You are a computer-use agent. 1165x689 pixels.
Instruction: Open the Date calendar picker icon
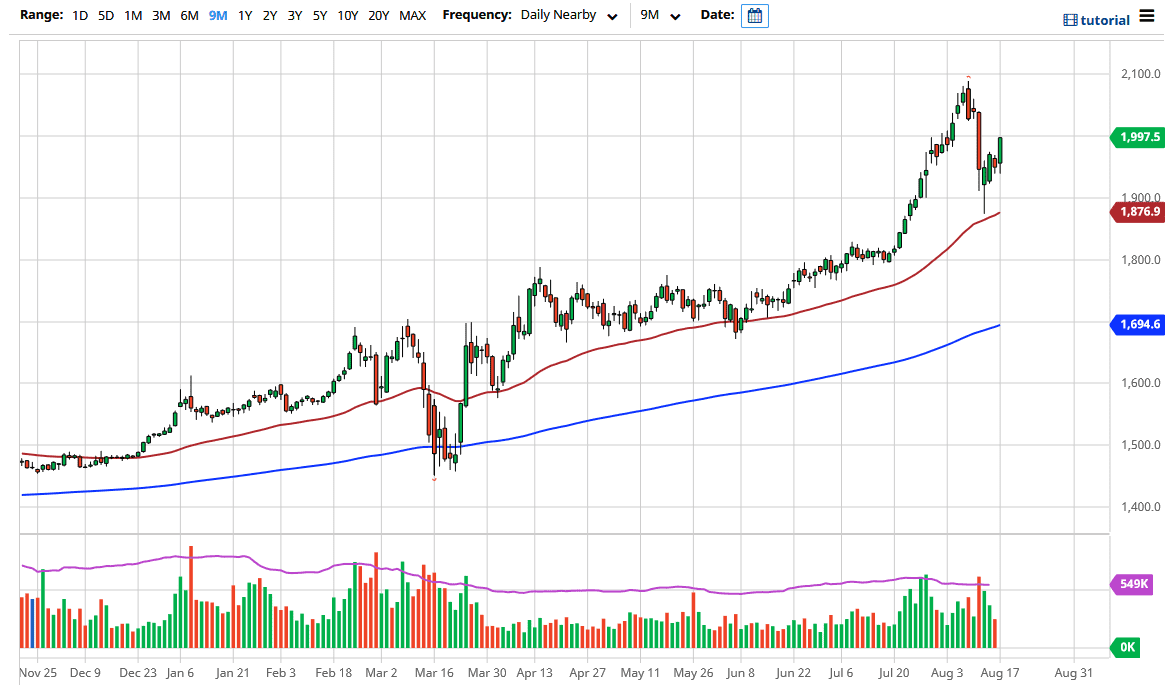754,16
